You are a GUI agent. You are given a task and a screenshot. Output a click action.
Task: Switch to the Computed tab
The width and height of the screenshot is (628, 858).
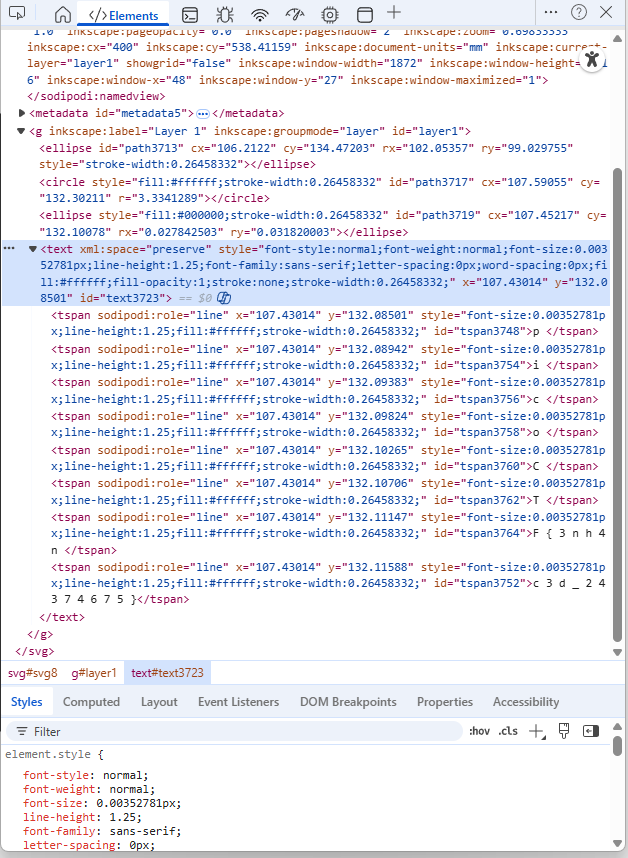pos(91,702)
